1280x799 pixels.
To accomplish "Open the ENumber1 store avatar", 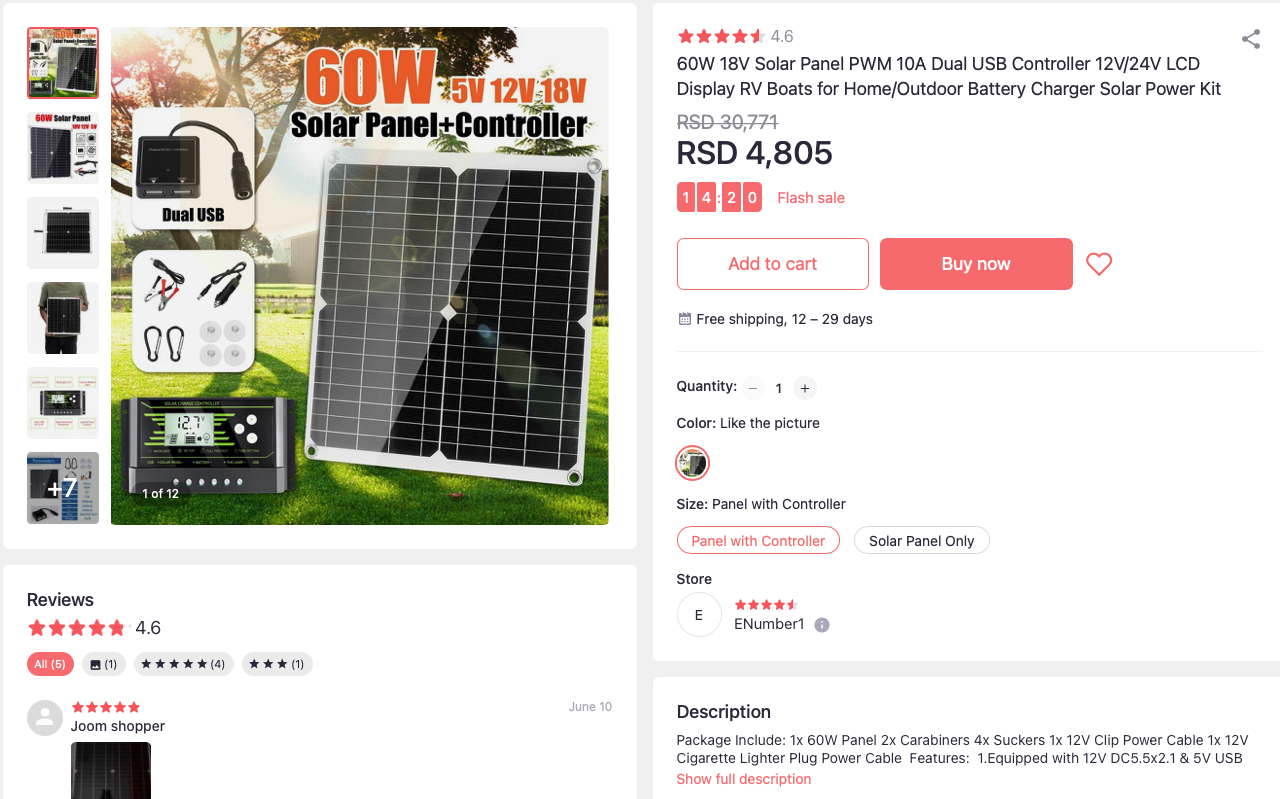I will pos(699,615).
